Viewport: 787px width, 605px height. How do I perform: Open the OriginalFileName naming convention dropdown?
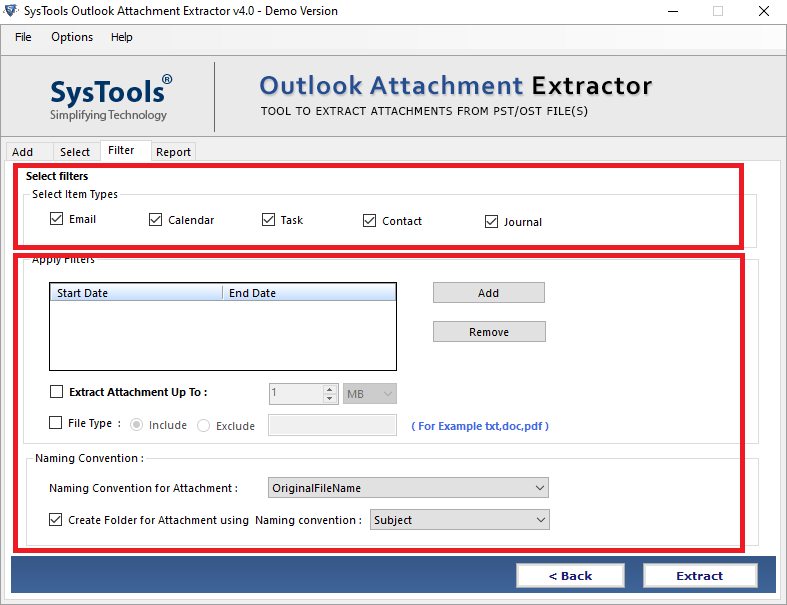[408, 488]
